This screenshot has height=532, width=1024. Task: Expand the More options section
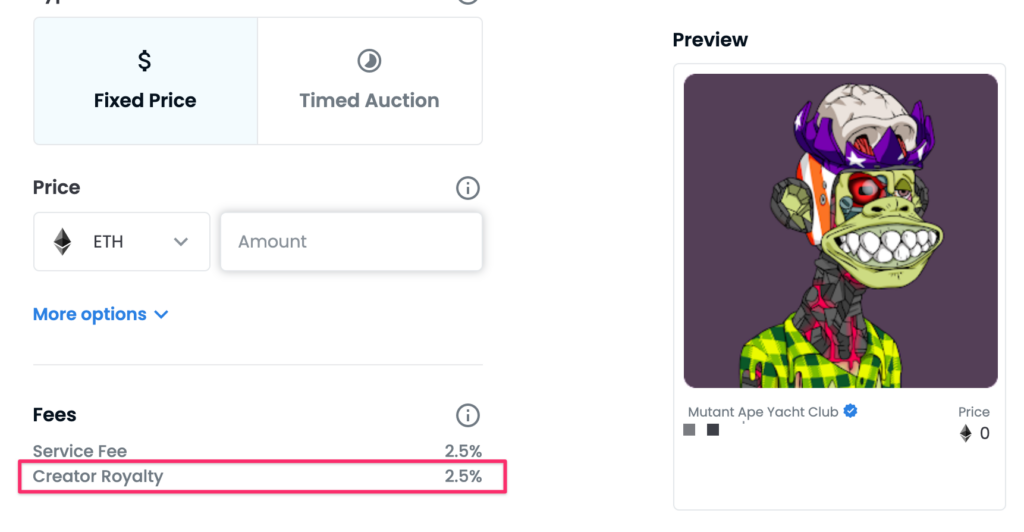click(90, 314)
